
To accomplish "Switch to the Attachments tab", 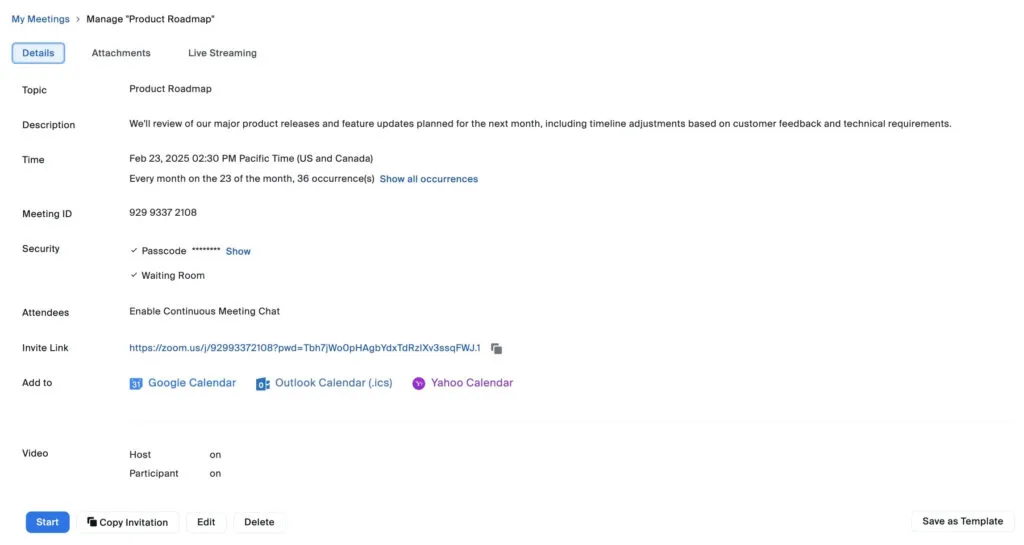I will click(x=121, y=53).
